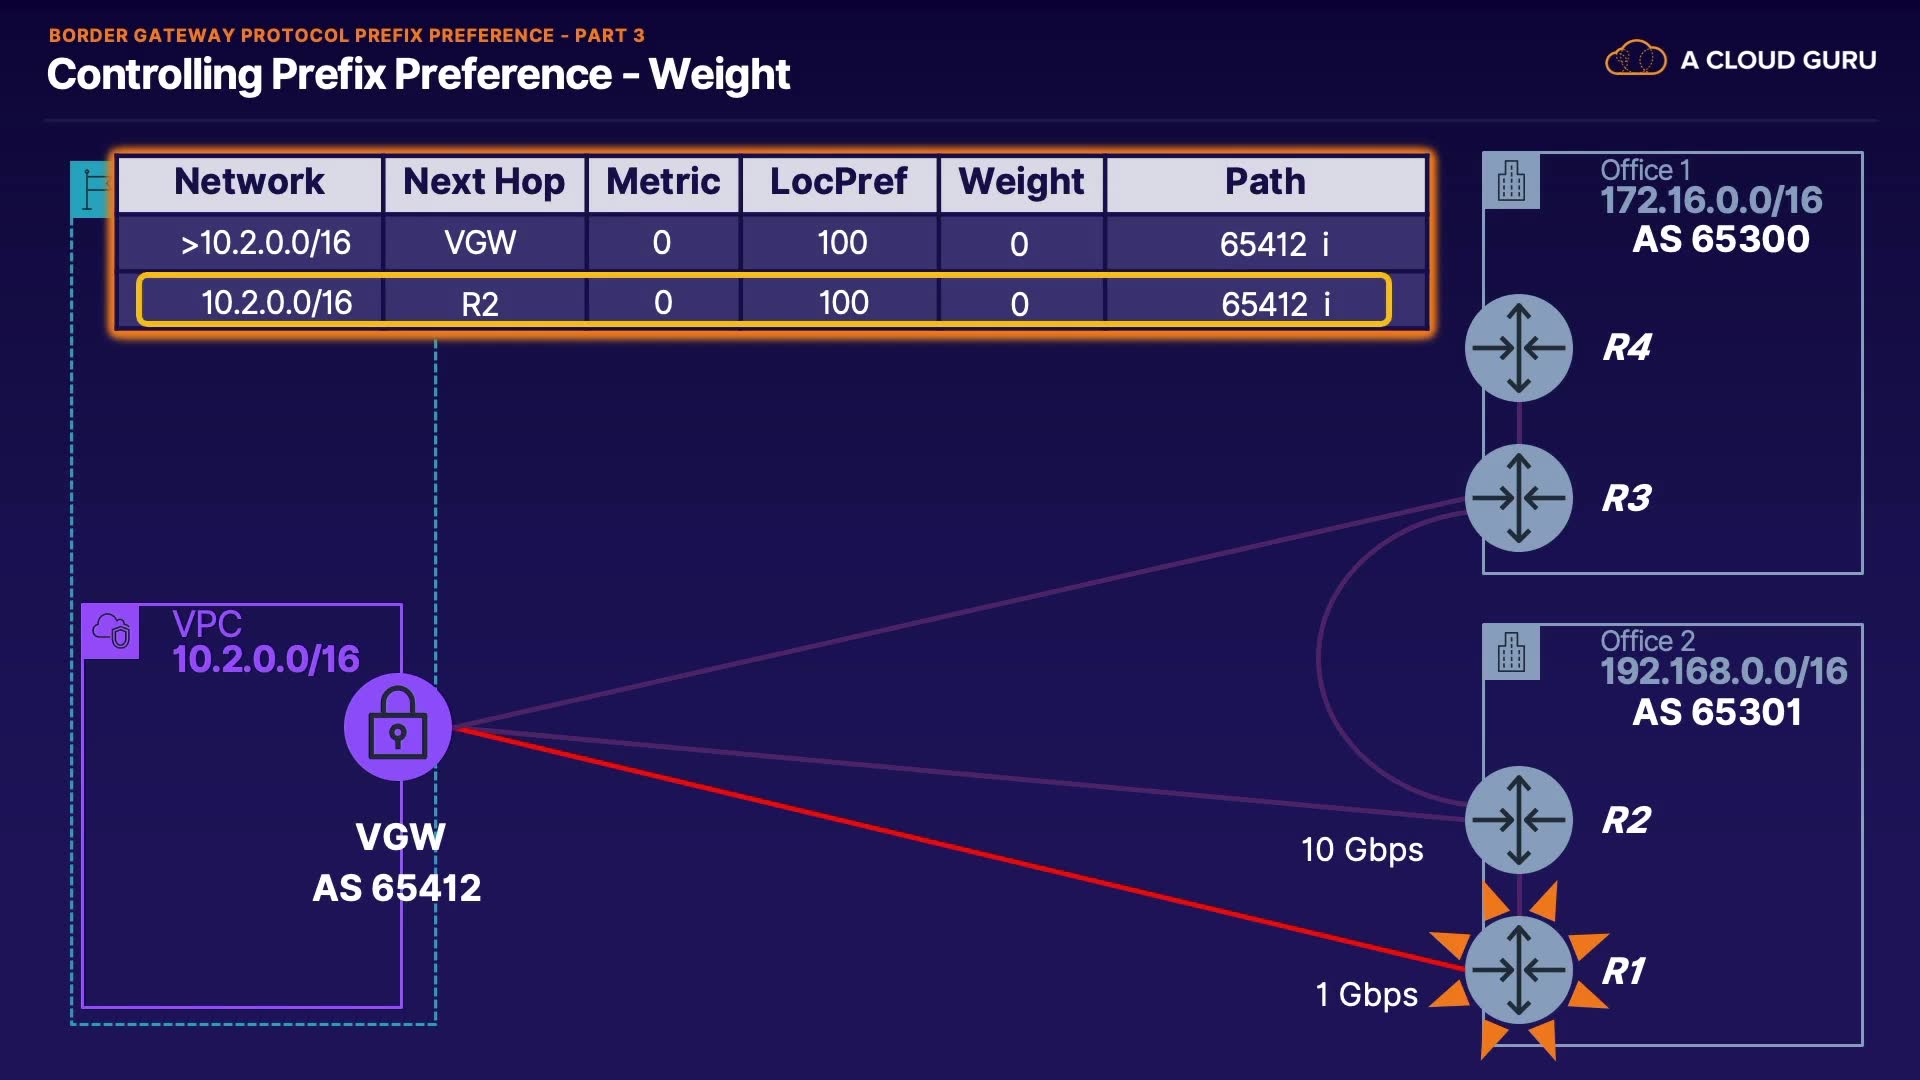
Task: Click the Next Hop column header
Action: pos(484,182)
